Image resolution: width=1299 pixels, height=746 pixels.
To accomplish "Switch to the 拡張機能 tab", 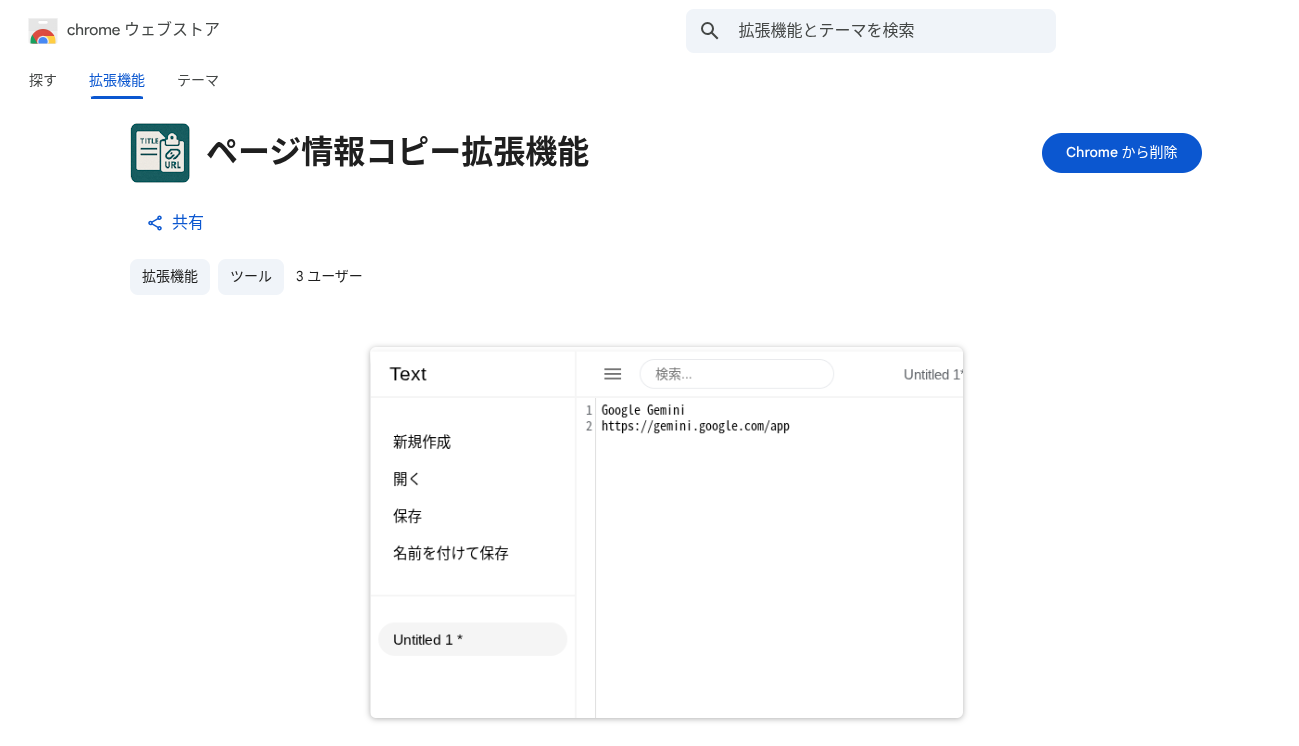I will coord(117,80).
